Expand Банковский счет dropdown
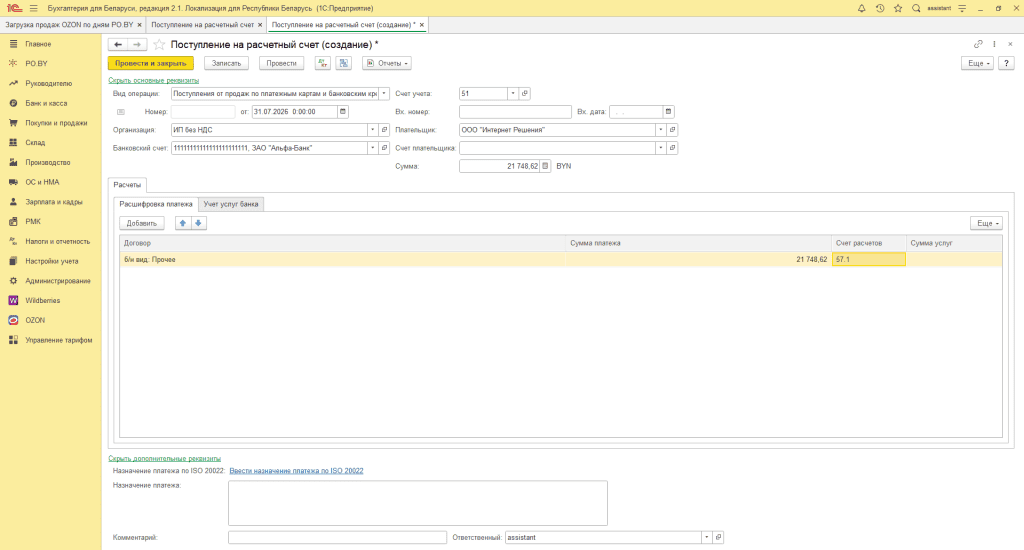1024x550 pixels. 372,148
